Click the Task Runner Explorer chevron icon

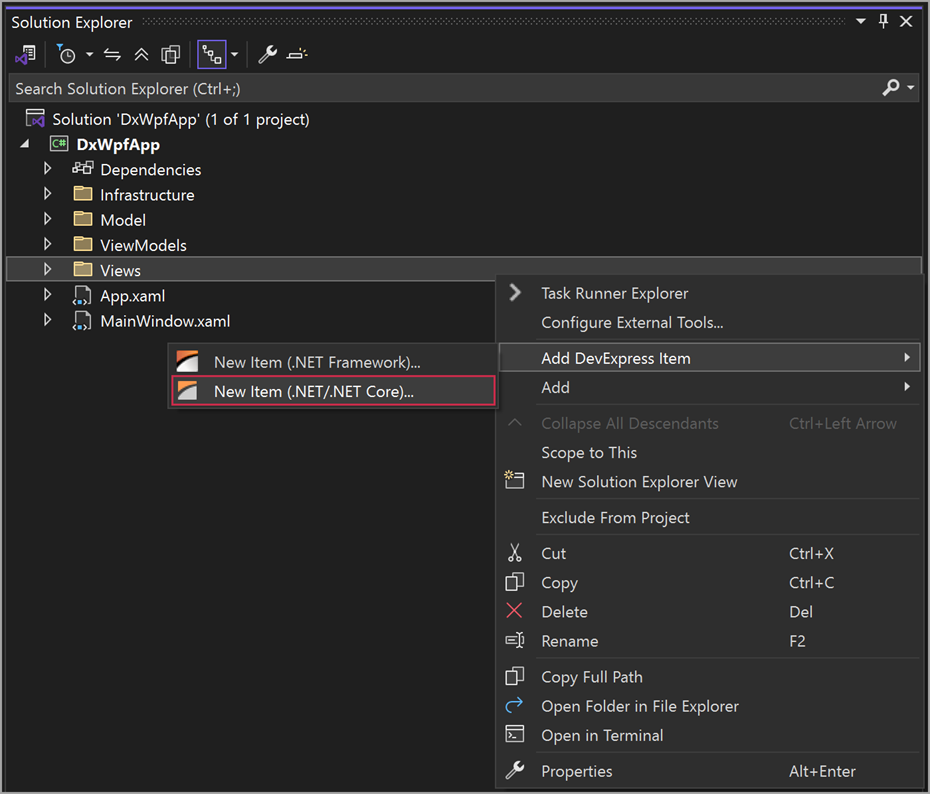tap(515, 292)
